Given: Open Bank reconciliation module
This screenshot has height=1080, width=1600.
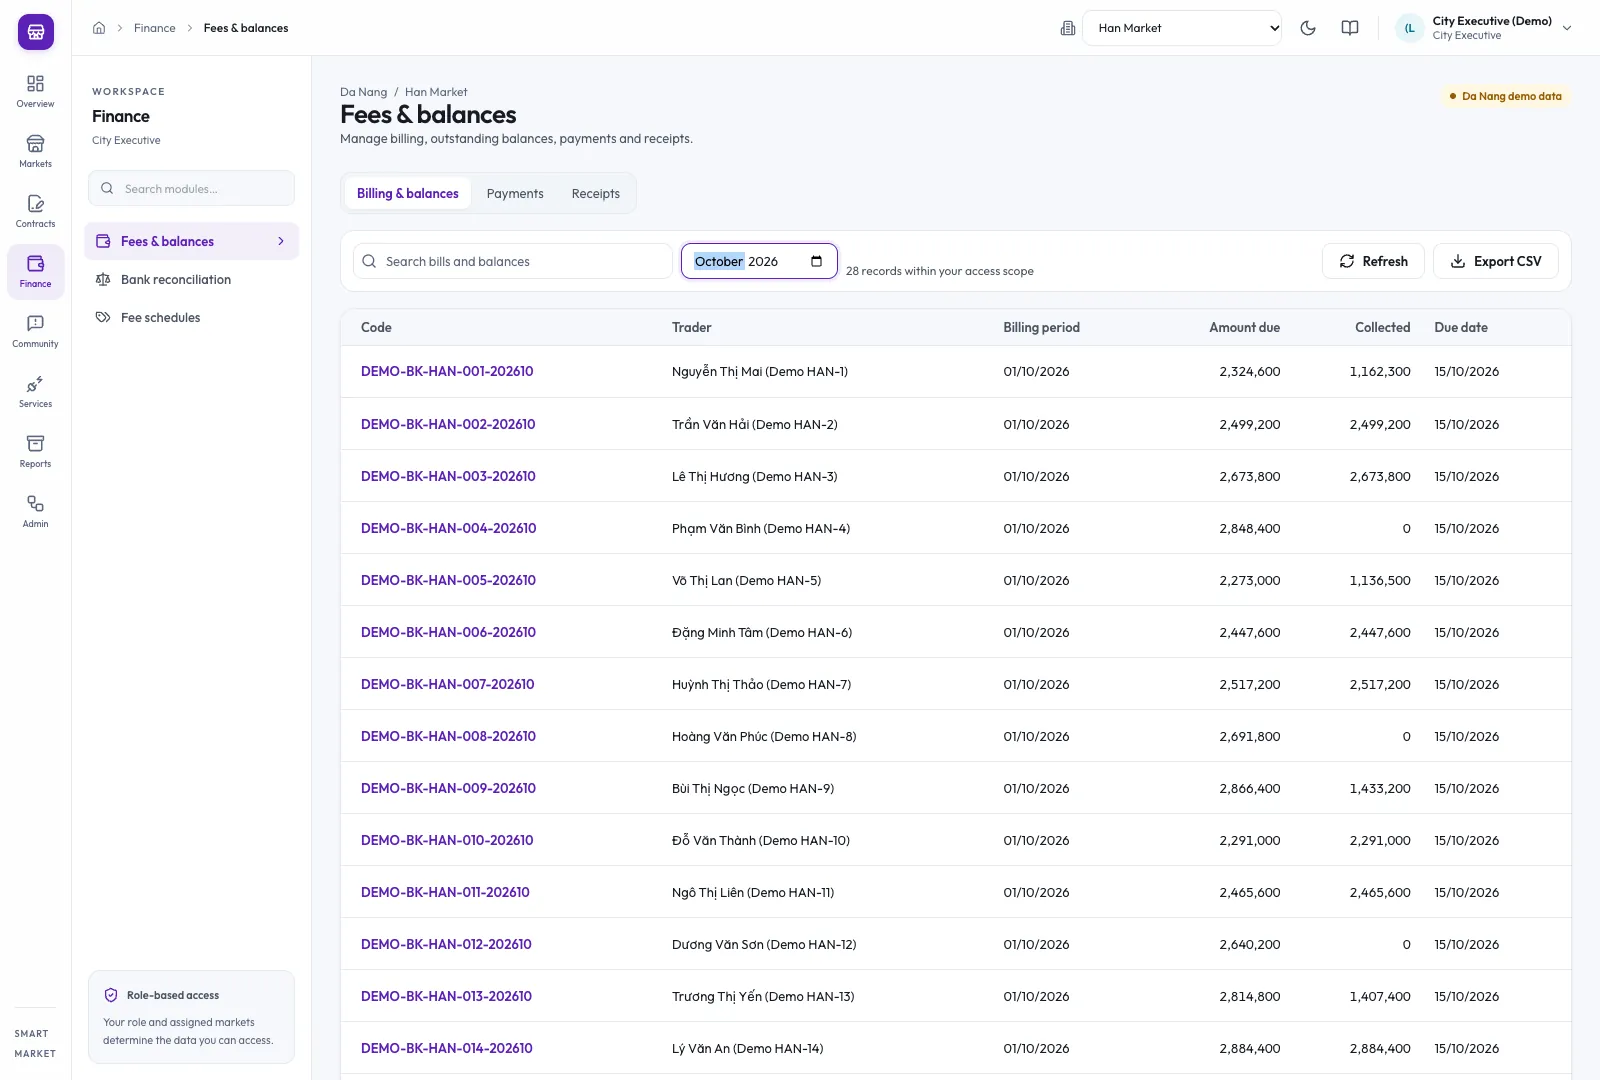Looking at the screenshot, I should [191, 279].
